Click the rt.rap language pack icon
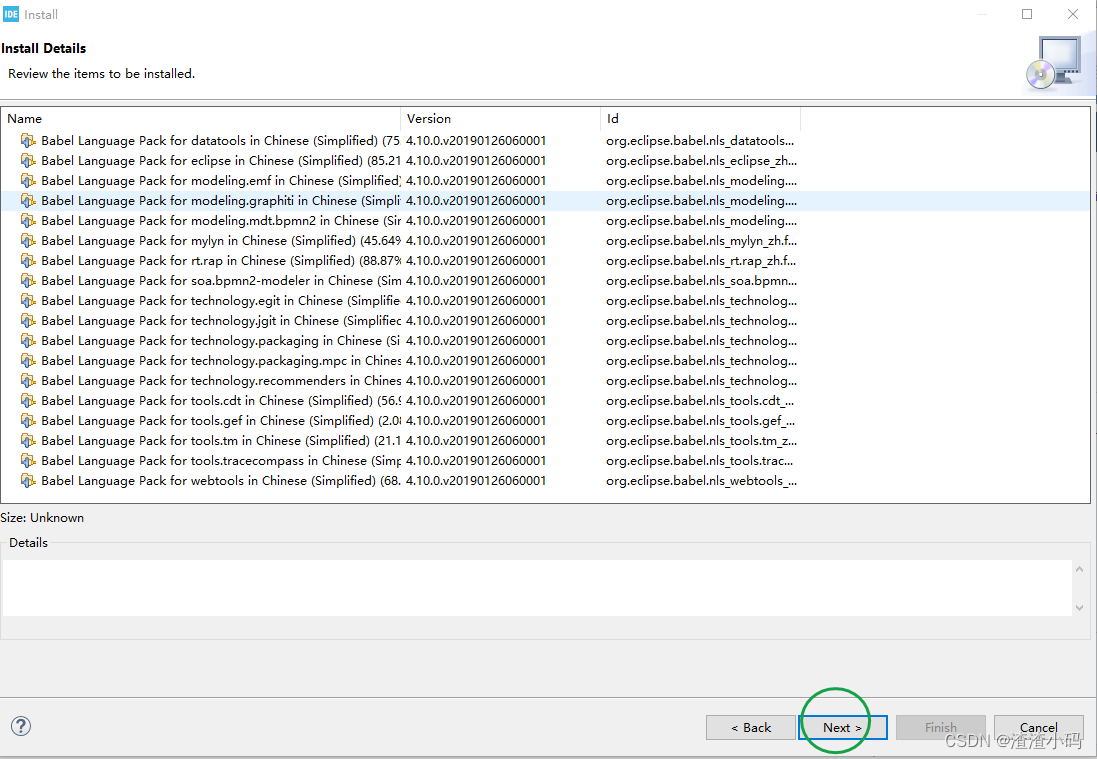This screenshot has height=759, width=1097. tap(28, 260)
